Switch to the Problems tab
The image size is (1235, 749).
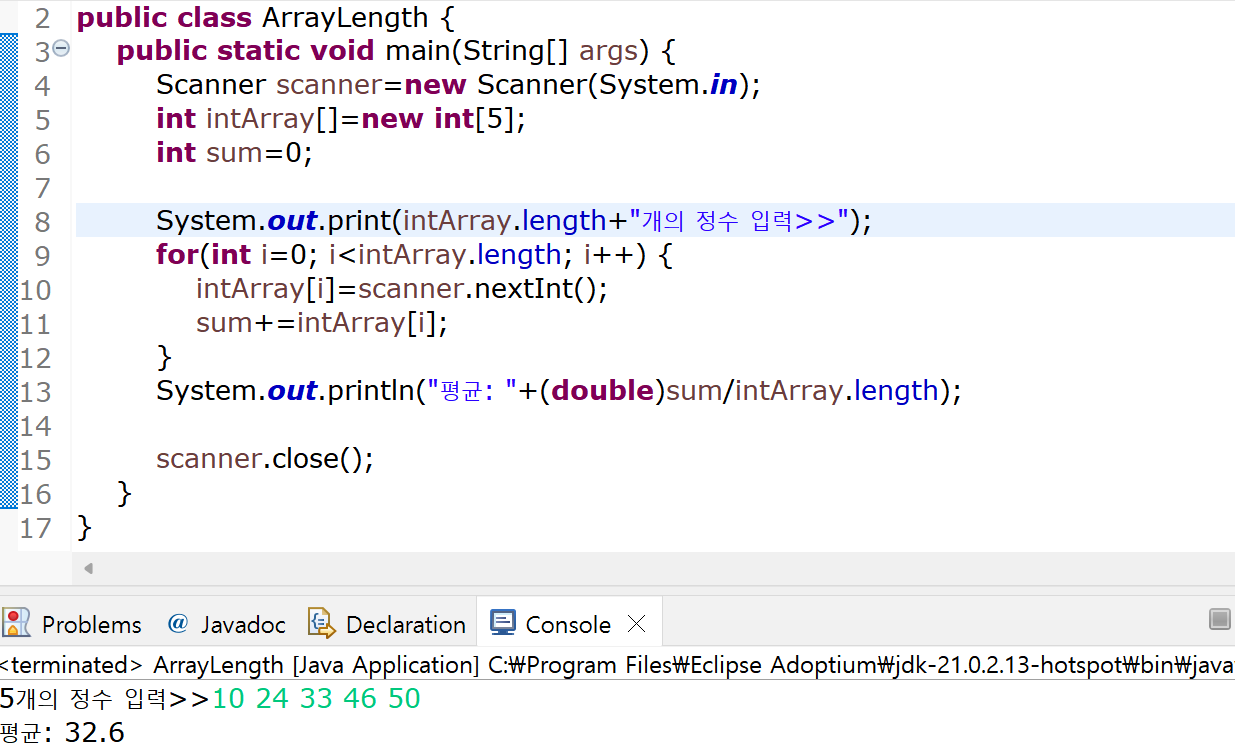[x=73, y=624]
